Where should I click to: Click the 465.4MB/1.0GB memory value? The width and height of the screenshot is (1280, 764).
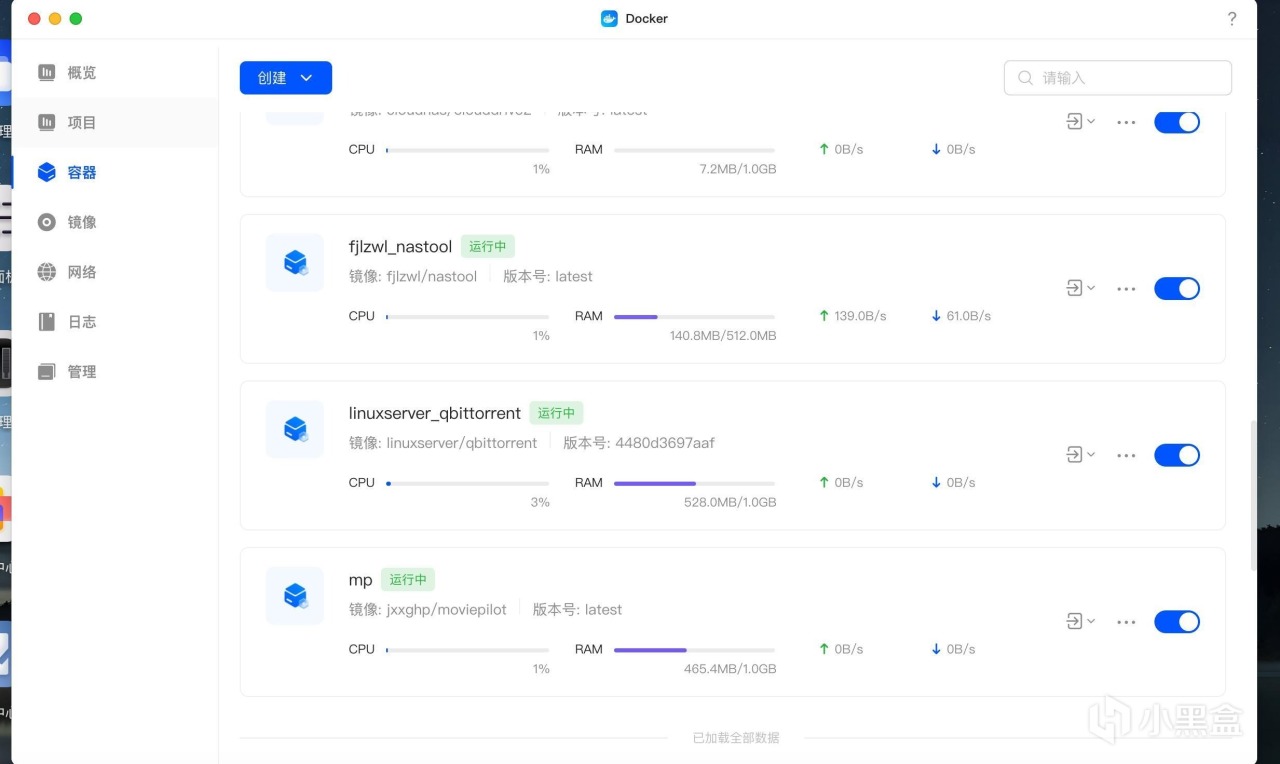[730, 669]
